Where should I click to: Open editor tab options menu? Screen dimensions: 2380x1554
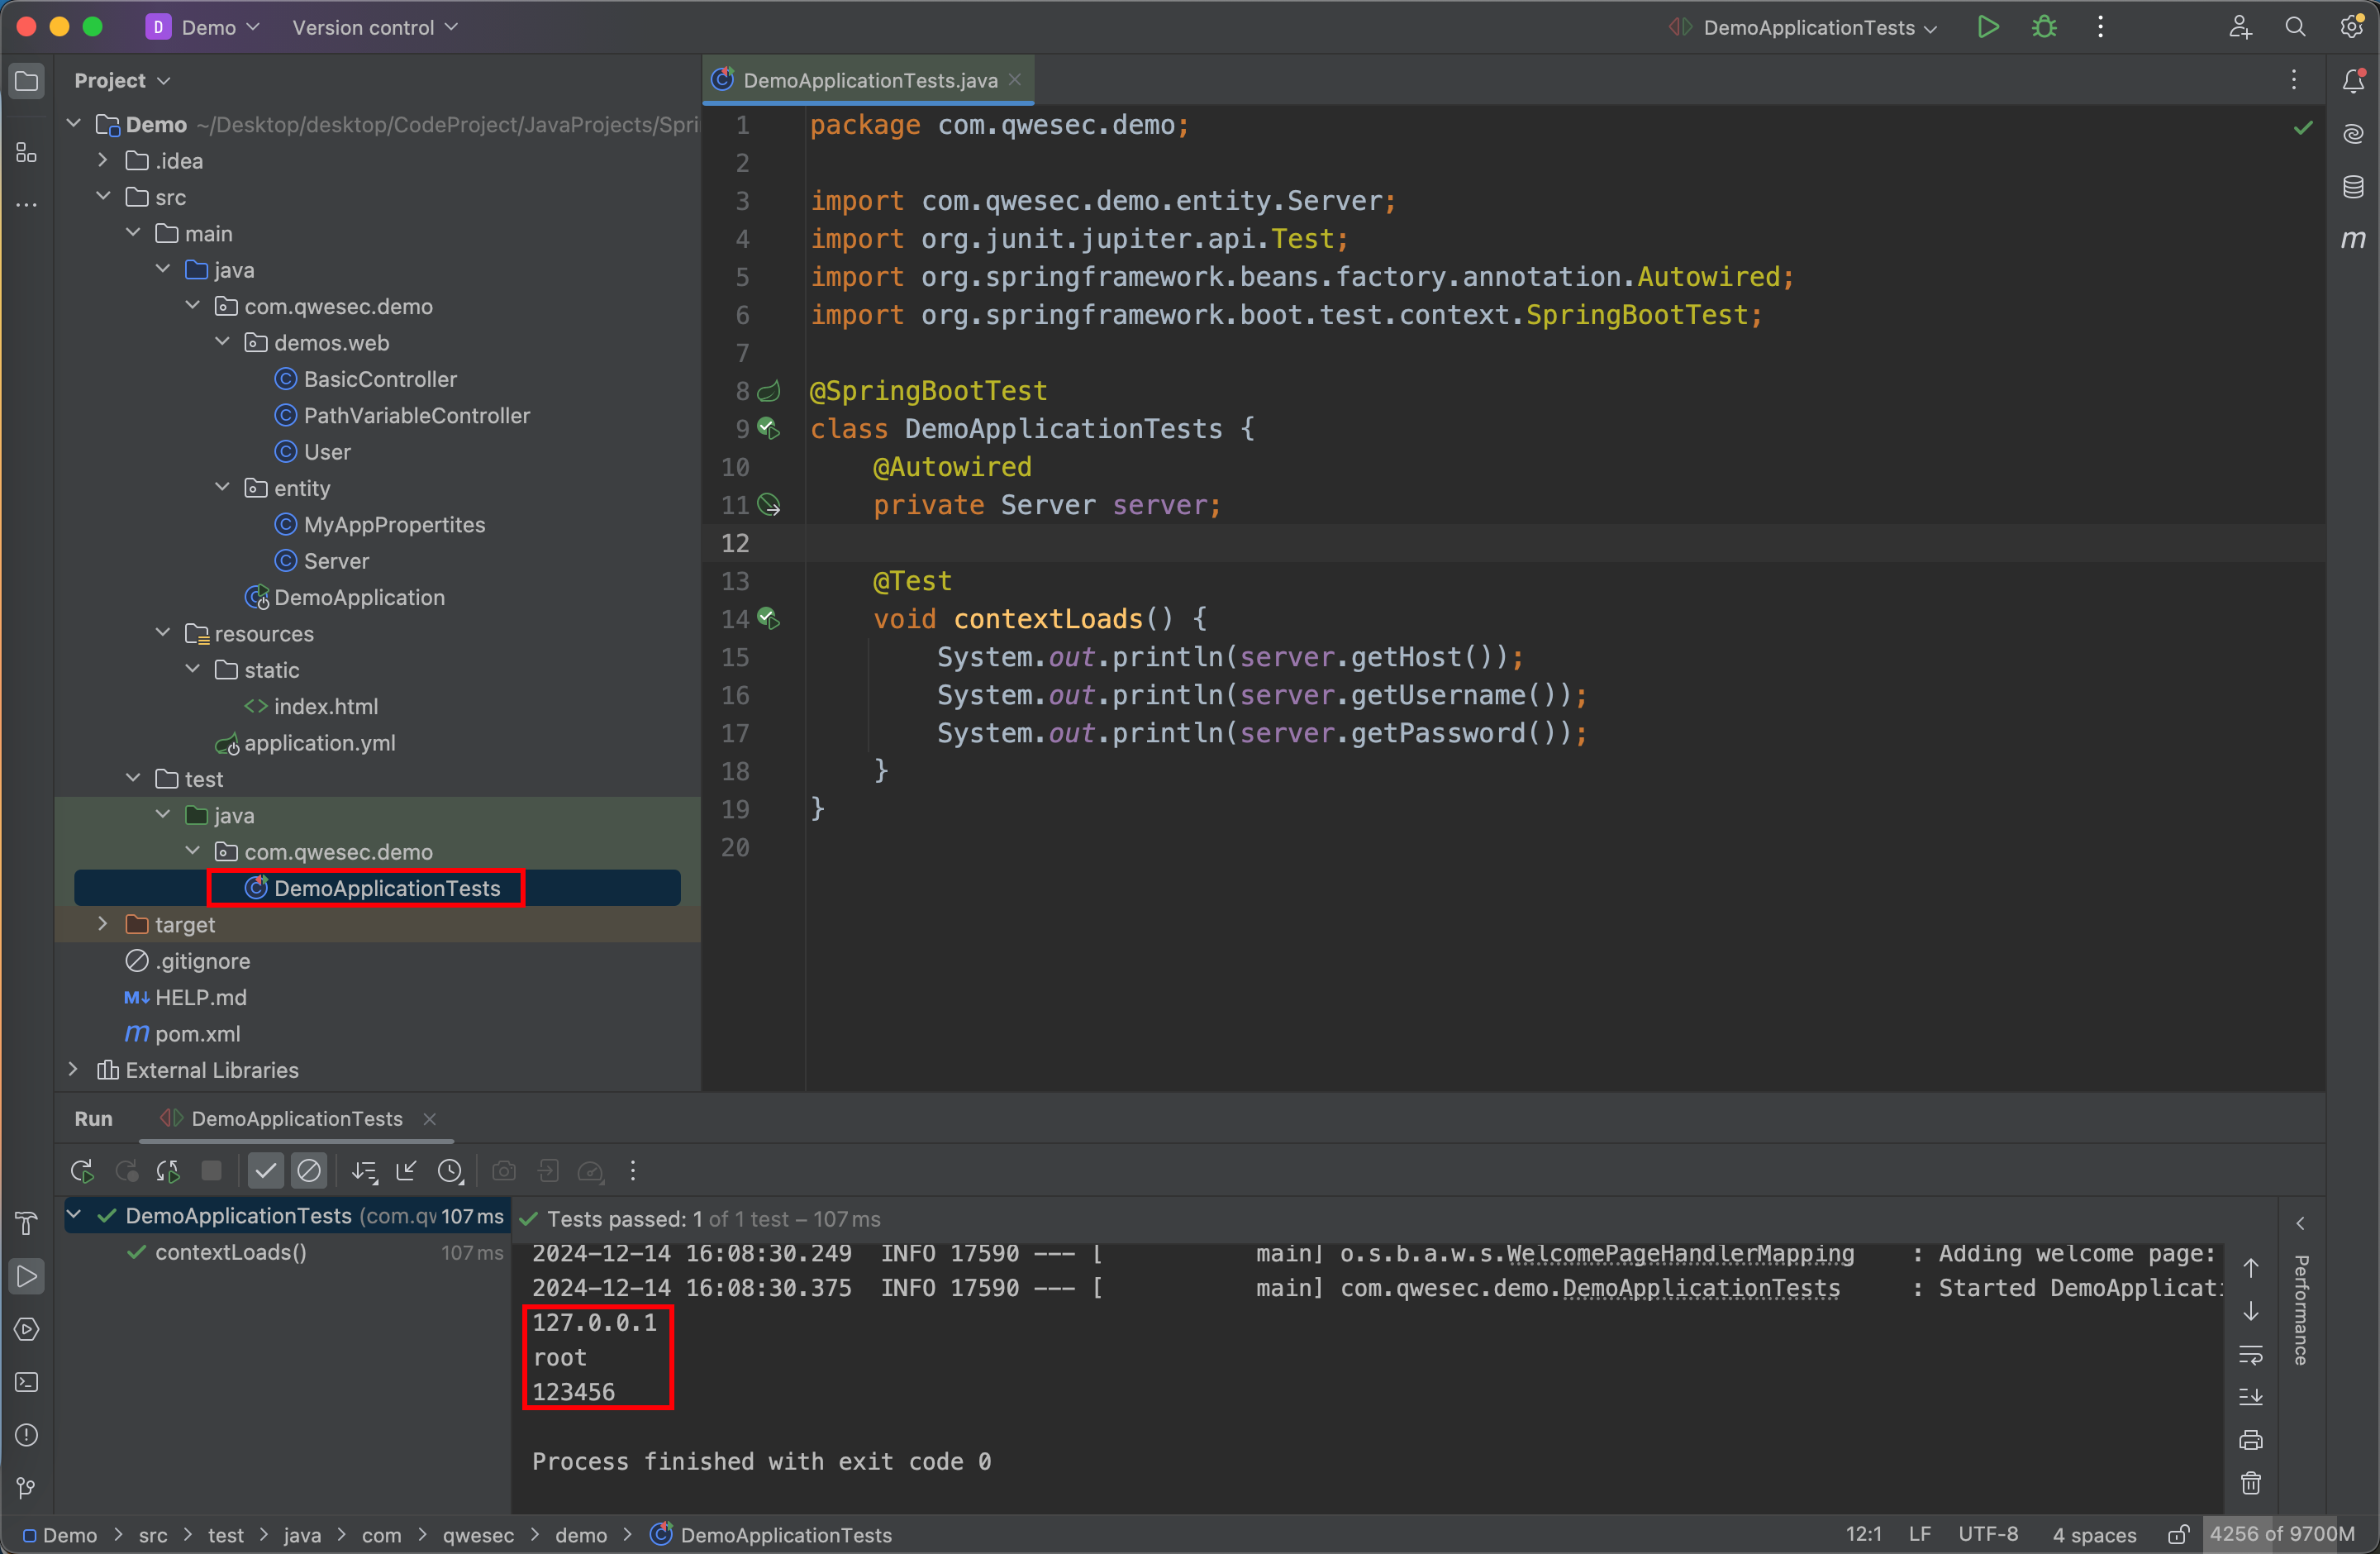coord(2294,80)
